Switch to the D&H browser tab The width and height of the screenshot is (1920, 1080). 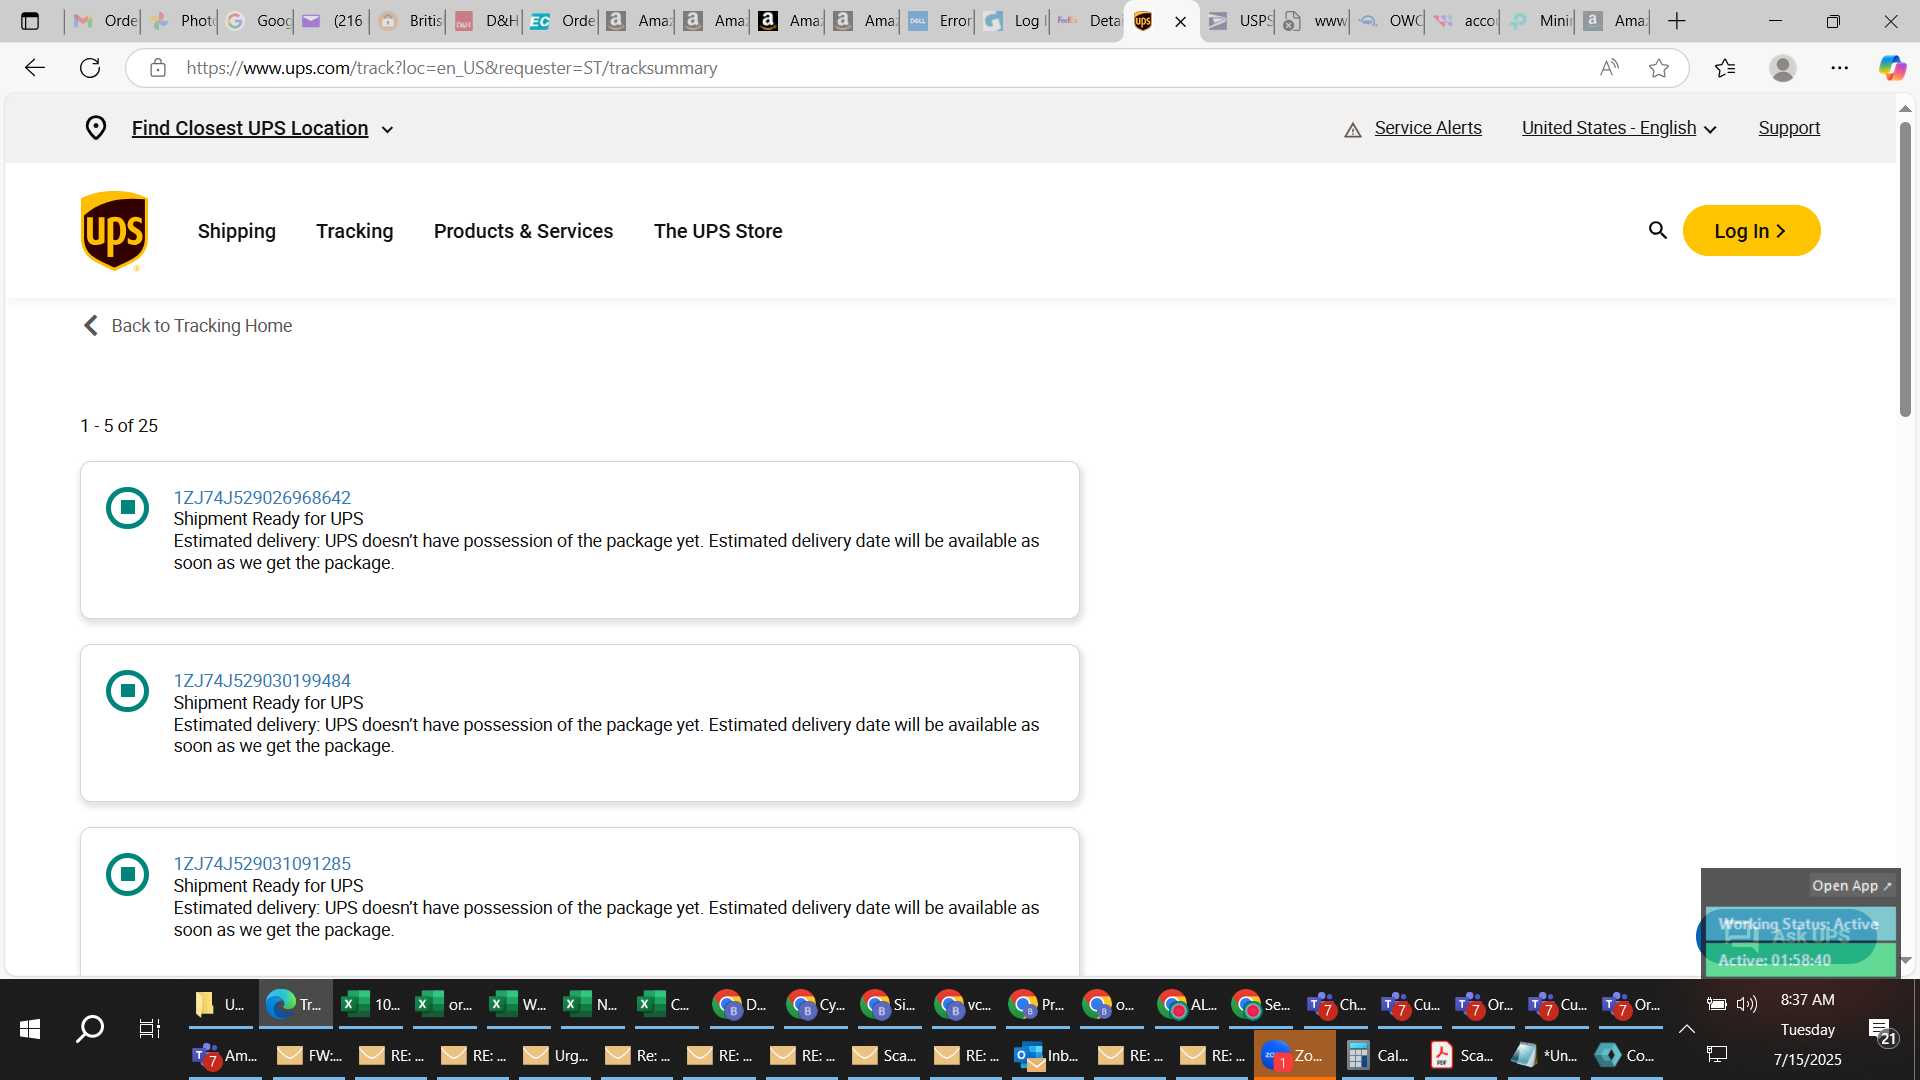pyautogui.click(x=485, y=21)
